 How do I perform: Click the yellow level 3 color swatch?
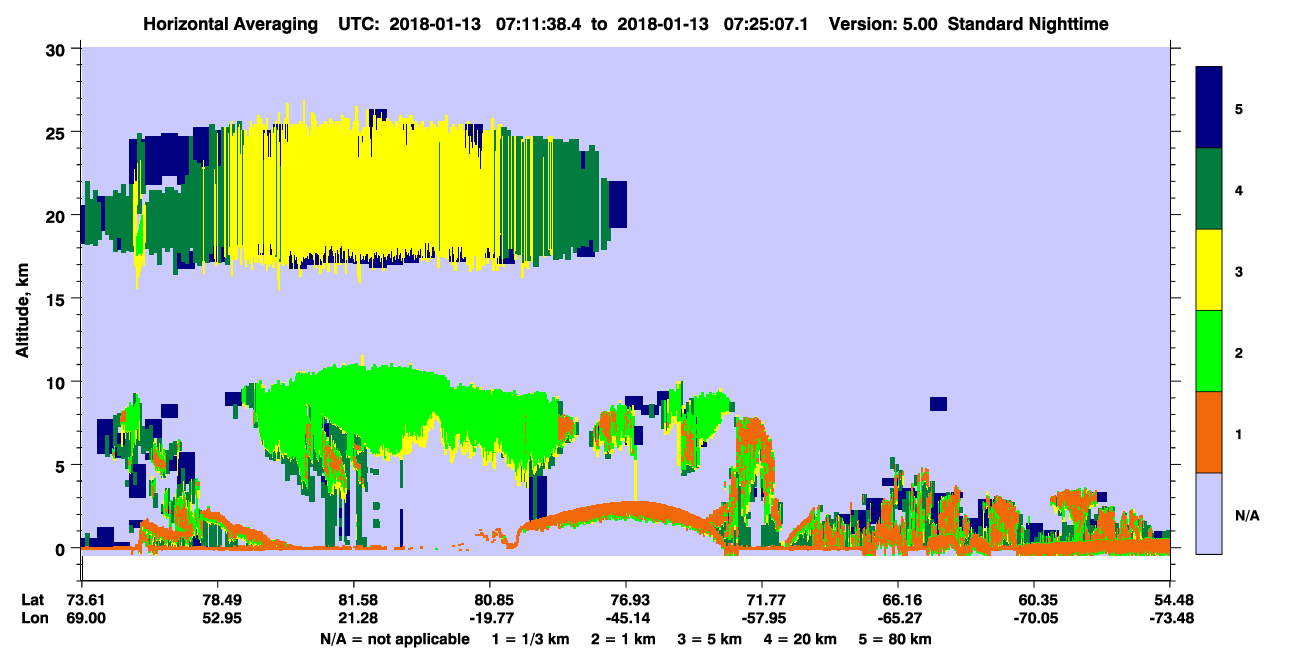tap(1209, 269)
